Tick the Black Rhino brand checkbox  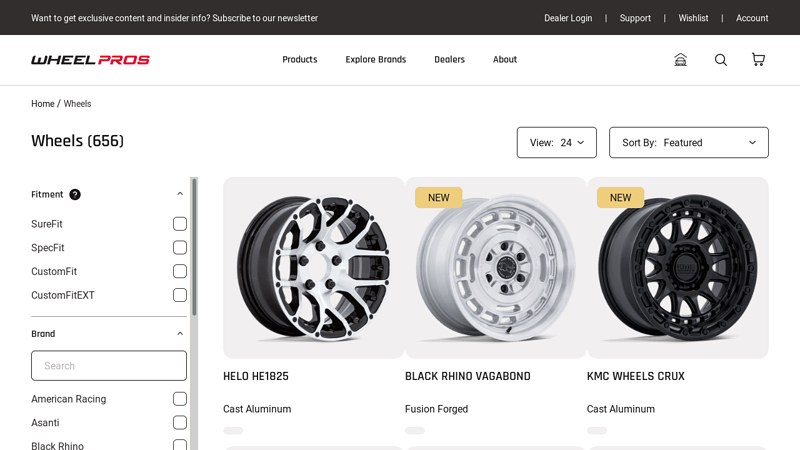(x=180, y=445)
